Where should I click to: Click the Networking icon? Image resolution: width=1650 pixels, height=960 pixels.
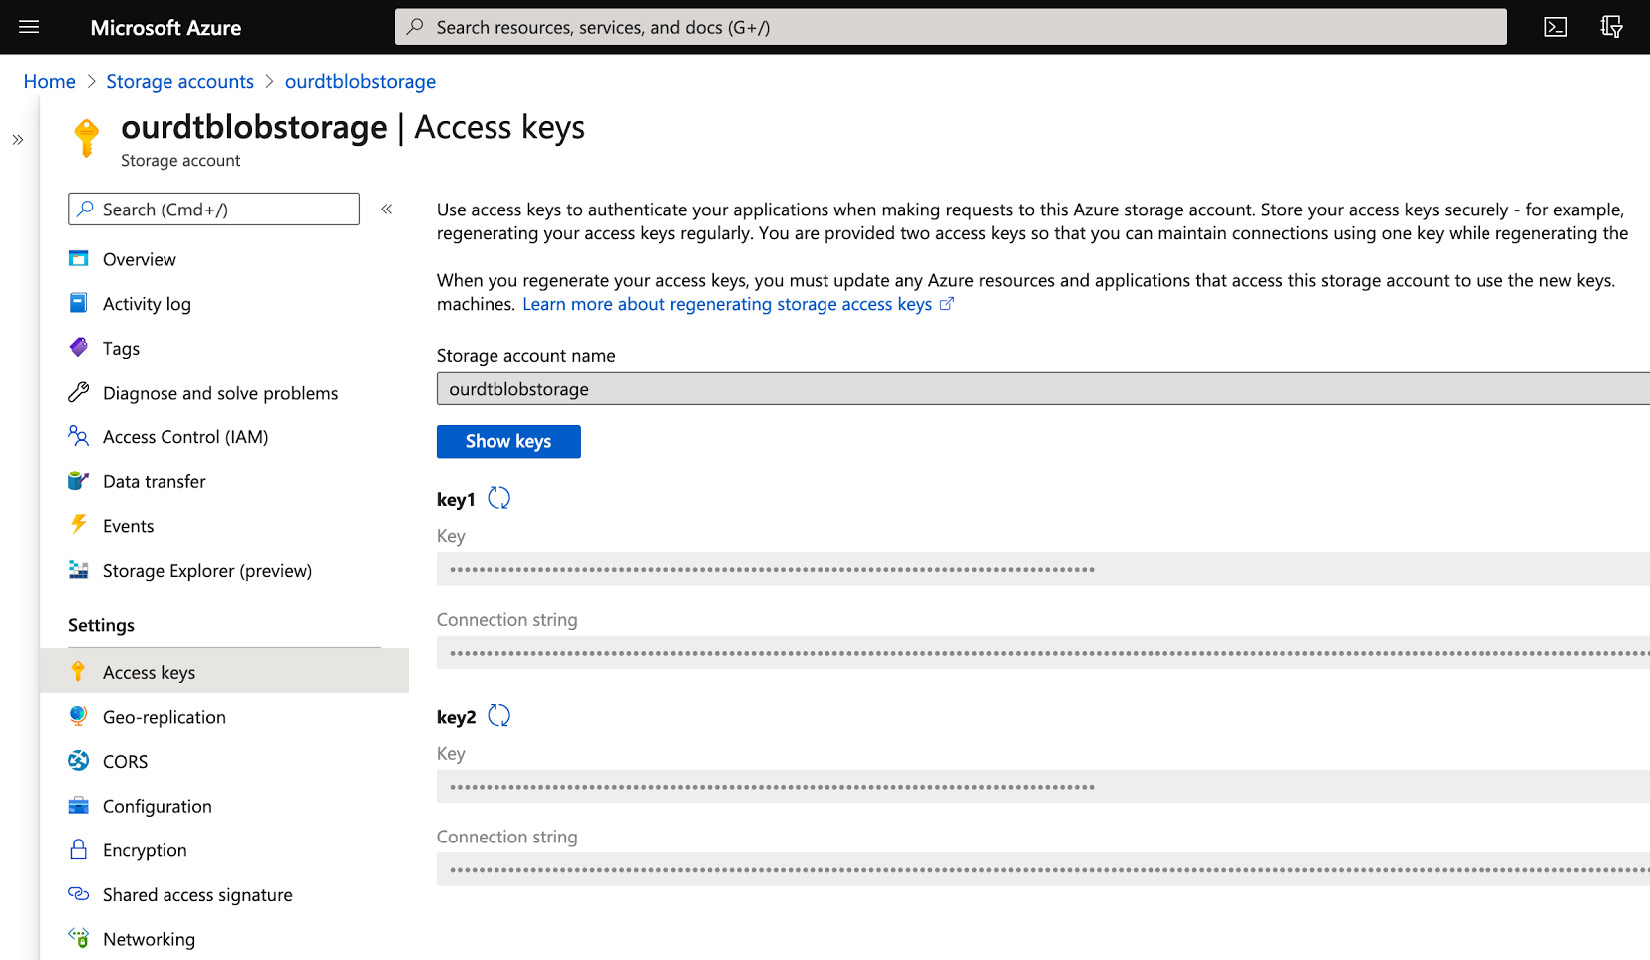coord(78,938)
